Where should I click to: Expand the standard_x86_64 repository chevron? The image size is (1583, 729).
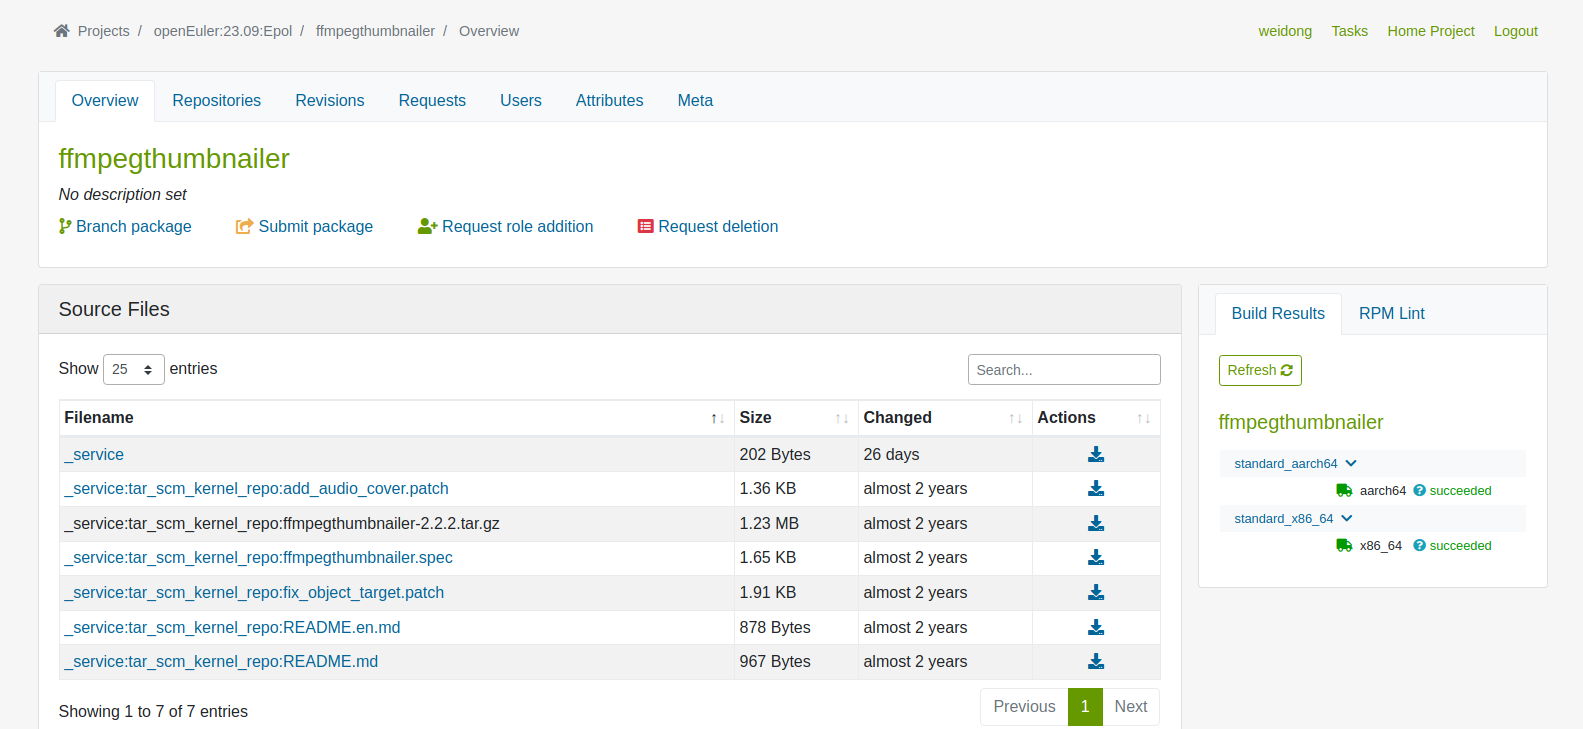click(1347, 519)
